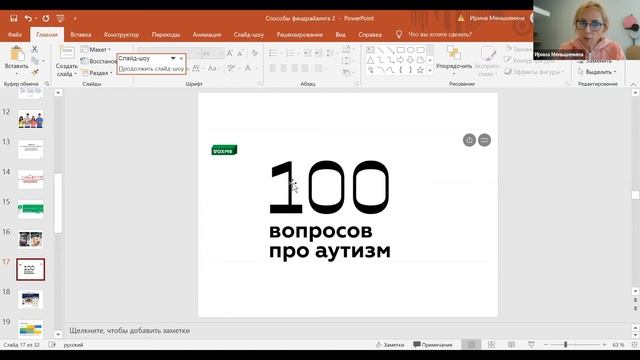640x360 pixels.
Task: Click the round upload icon on slide
Action: [x=469, y=140]
